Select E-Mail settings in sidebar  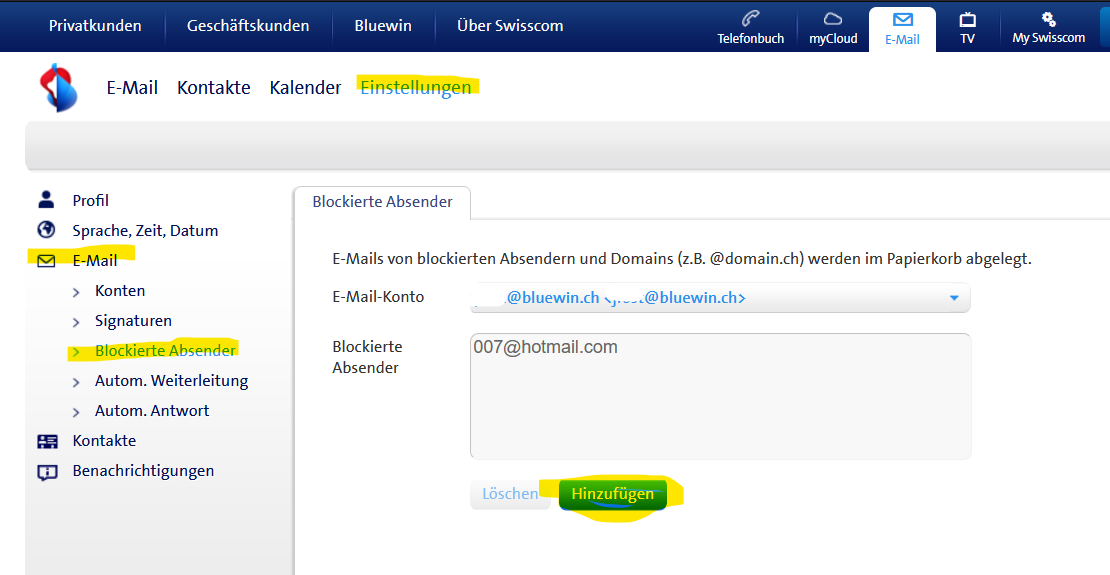tap(95, 261)
